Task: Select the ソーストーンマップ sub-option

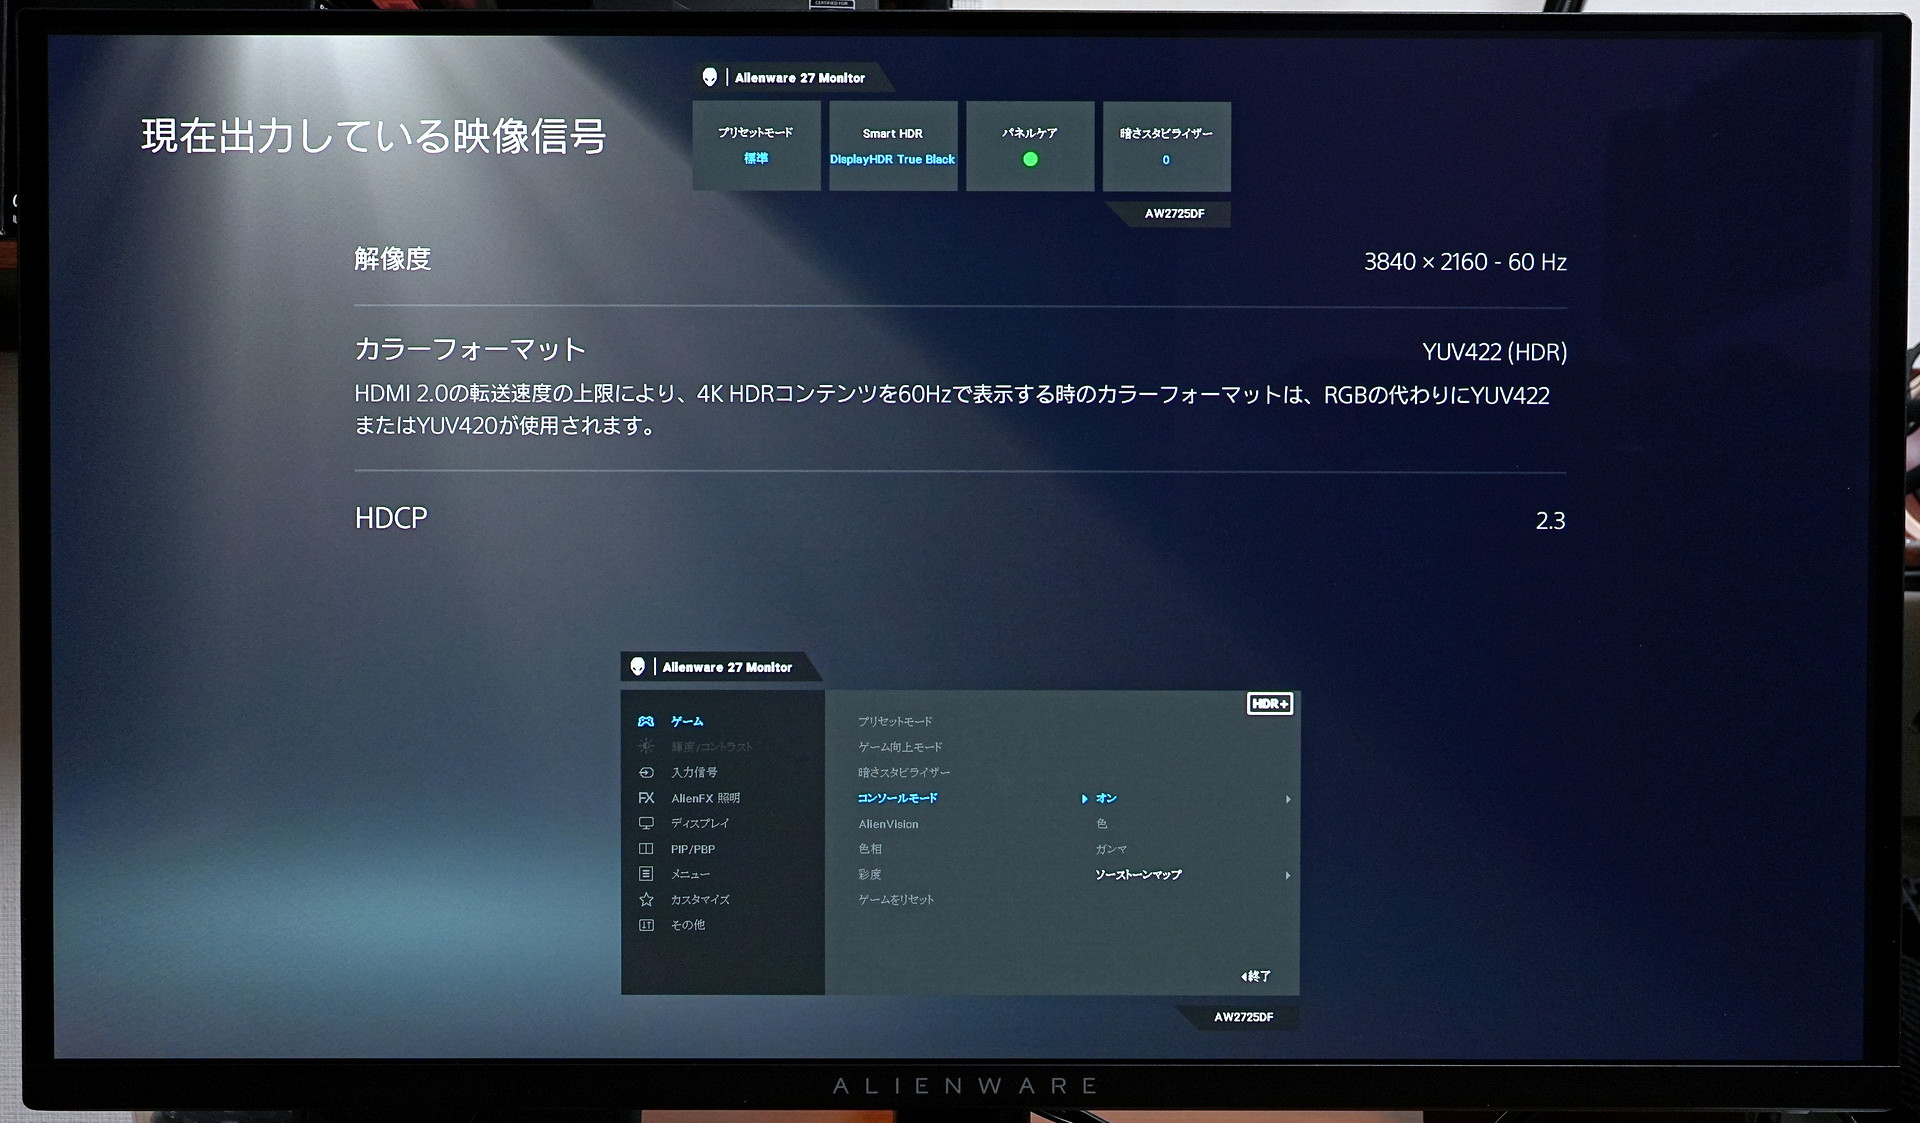Action: pyautogui.click(x=1138, y=874)
